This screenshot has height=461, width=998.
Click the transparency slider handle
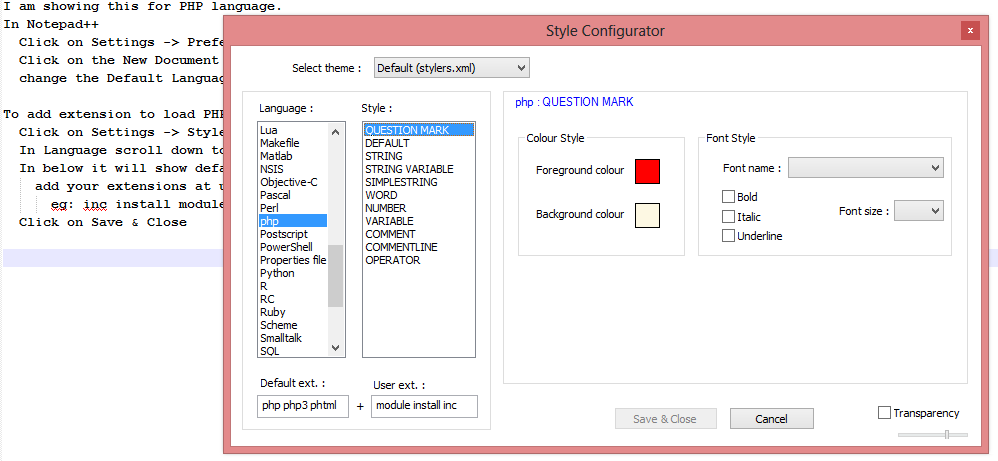(x=947, y=434)
